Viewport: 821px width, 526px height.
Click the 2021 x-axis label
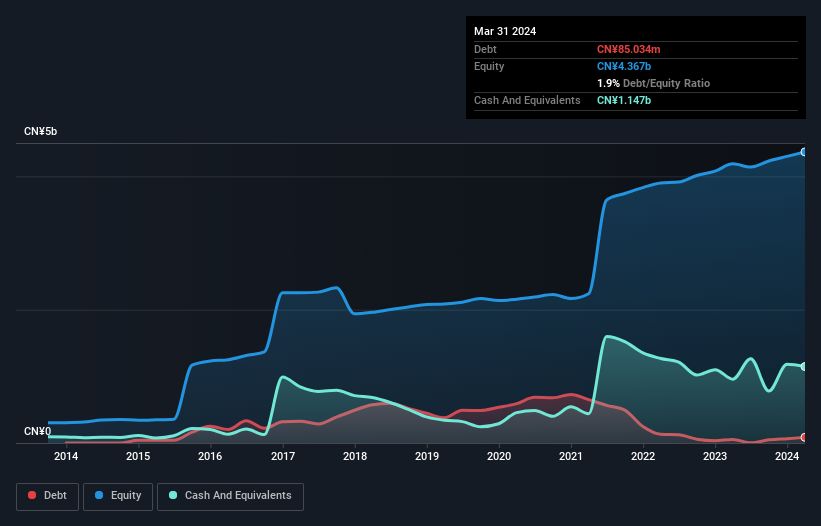point(571,456)
